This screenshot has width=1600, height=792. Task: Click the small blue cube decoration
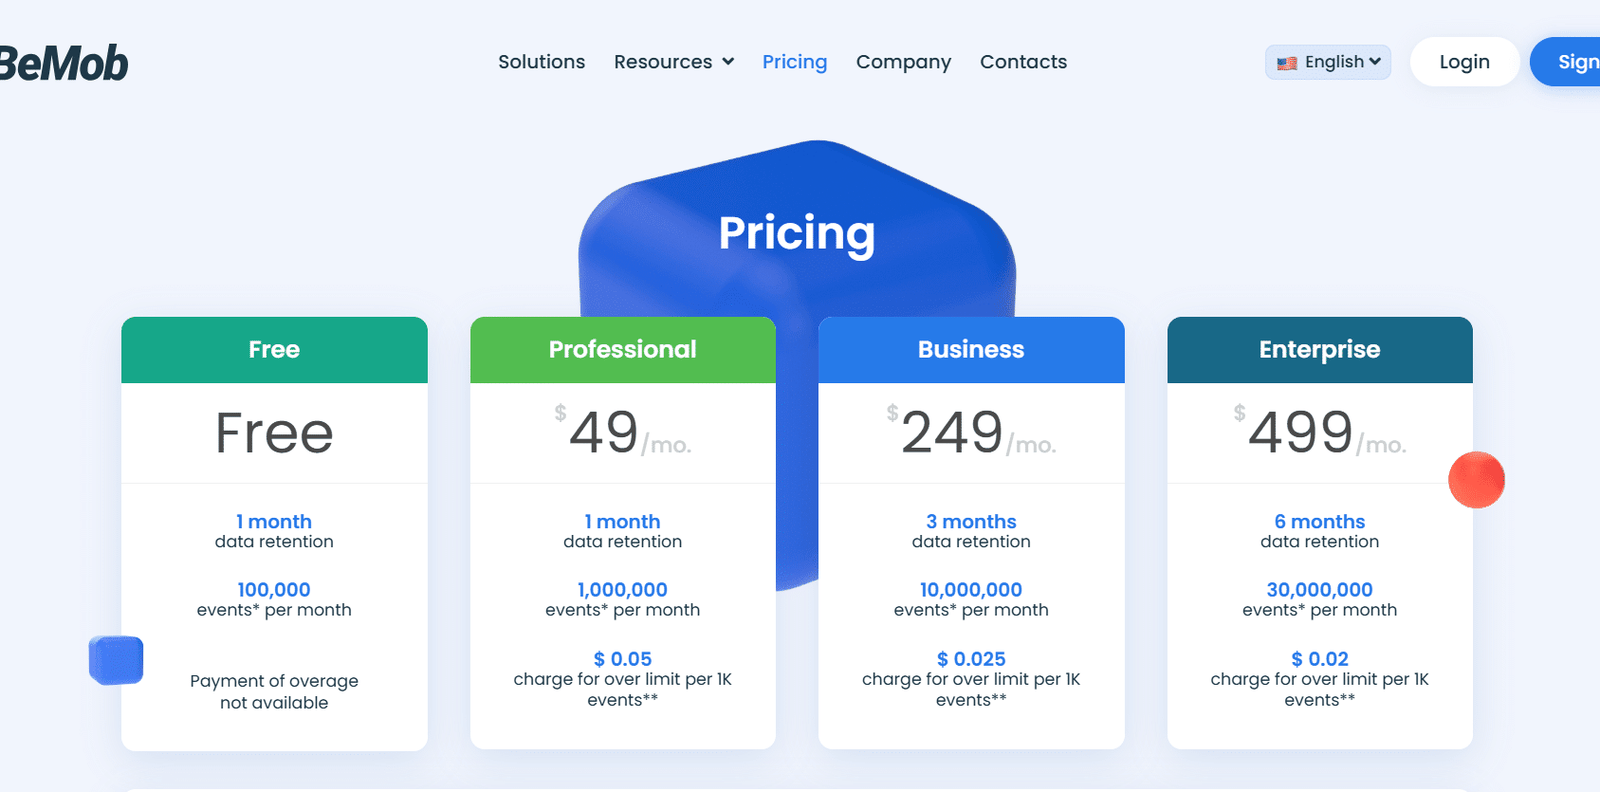point(116,660)
